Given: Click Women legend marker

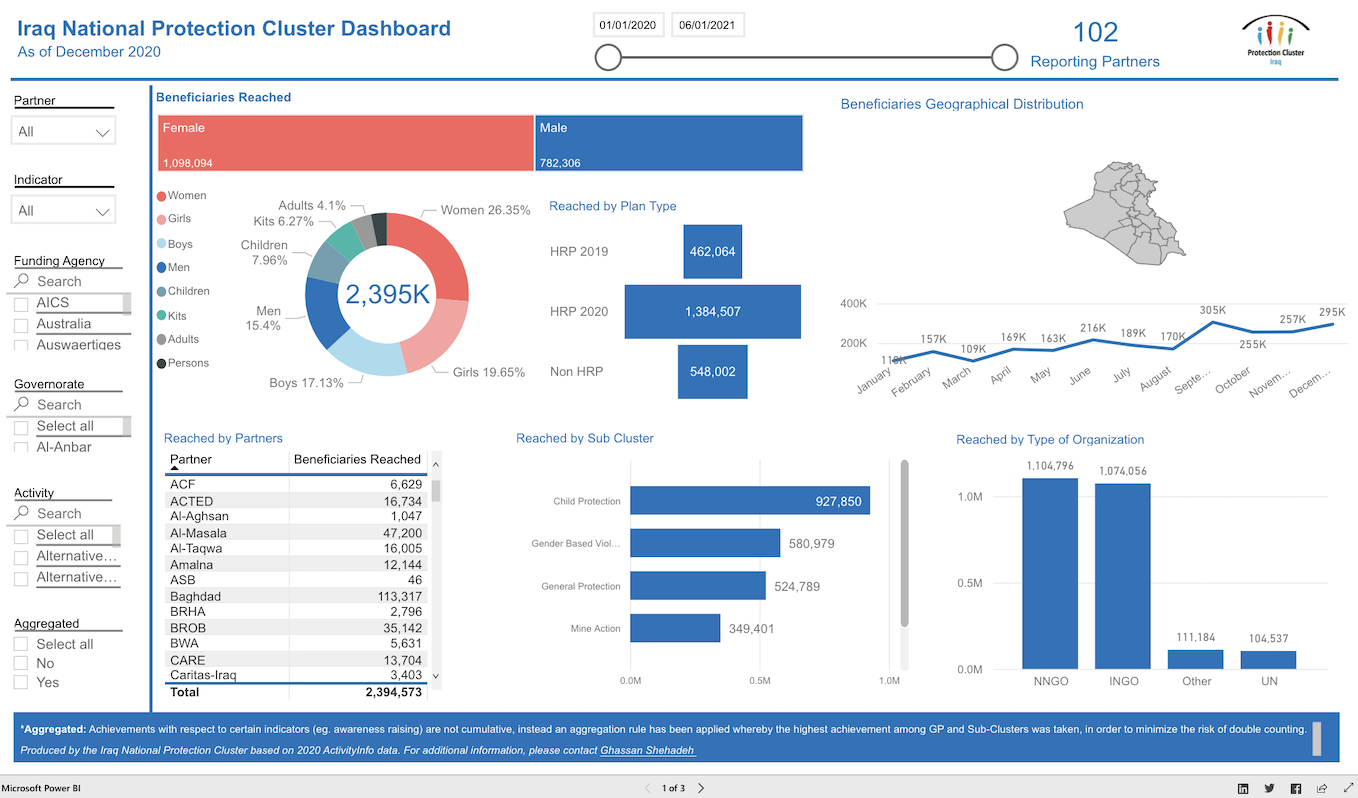Looking at the screenshot, I should pos(161,196).
